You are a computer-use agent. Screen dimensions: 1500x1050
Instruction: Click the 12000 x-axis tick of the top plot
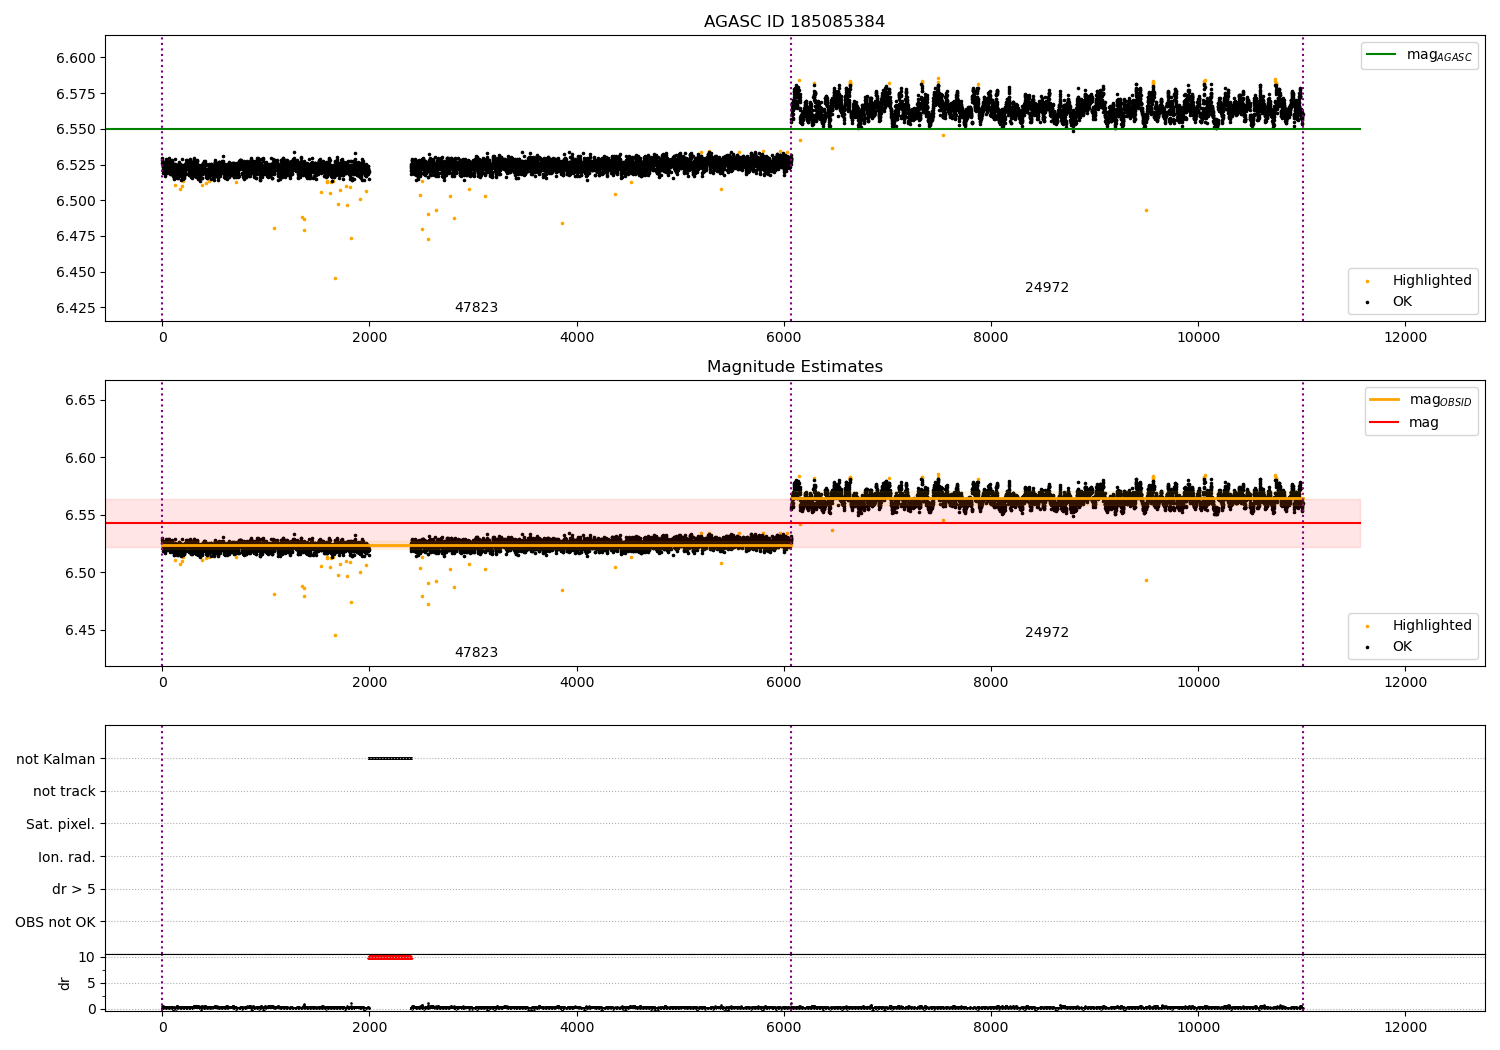[1405, 338]
